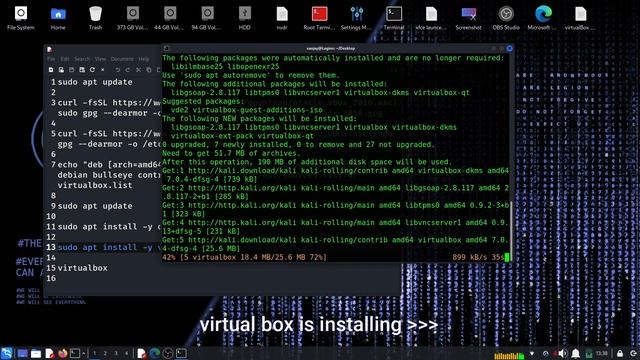Switch to workspace 1
The height and width of the screenshot is (360, 640).
point(95,353)
